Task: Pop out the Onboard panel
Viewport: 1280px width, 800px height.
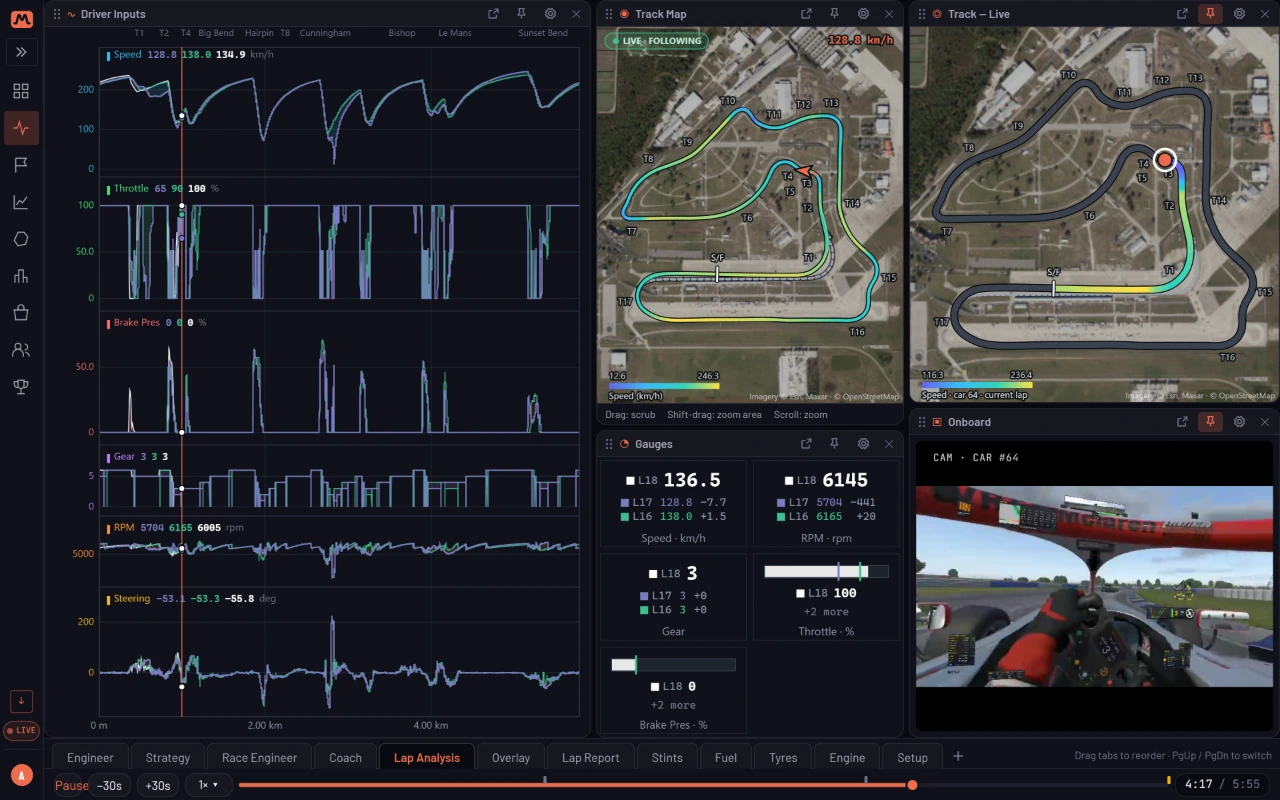Action: 1182,422
